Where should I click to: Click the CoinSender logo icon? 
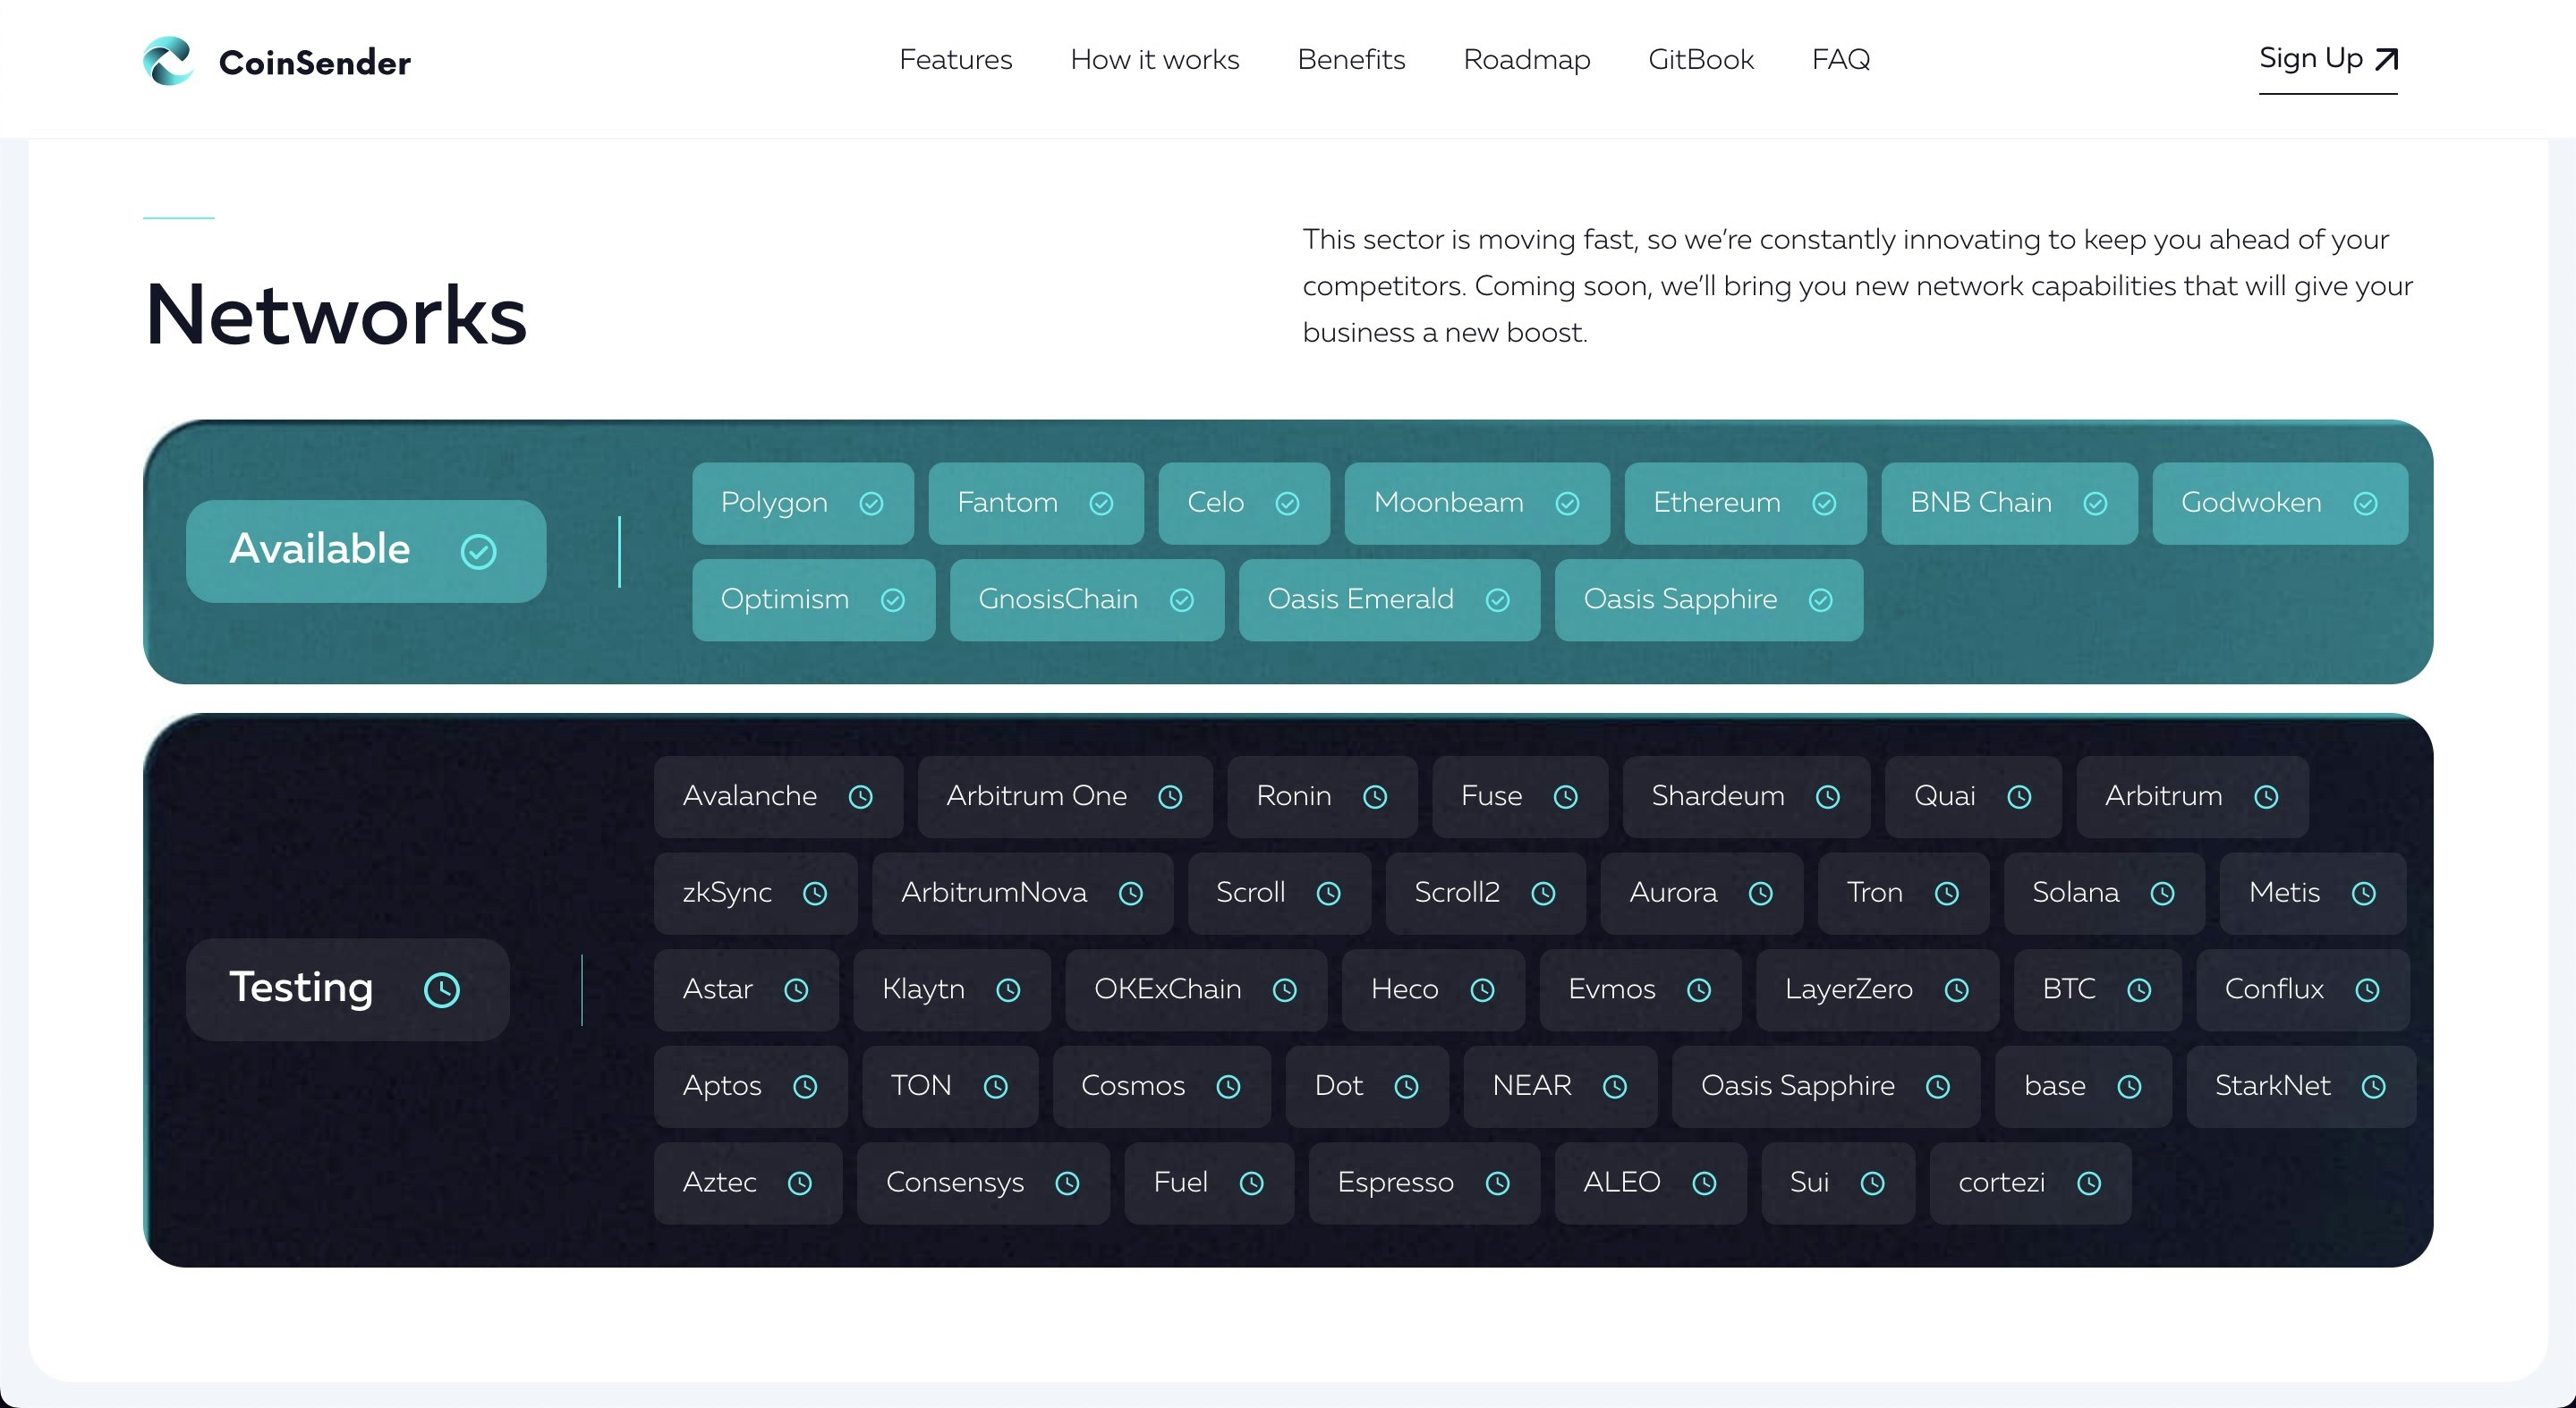(168, 61)
